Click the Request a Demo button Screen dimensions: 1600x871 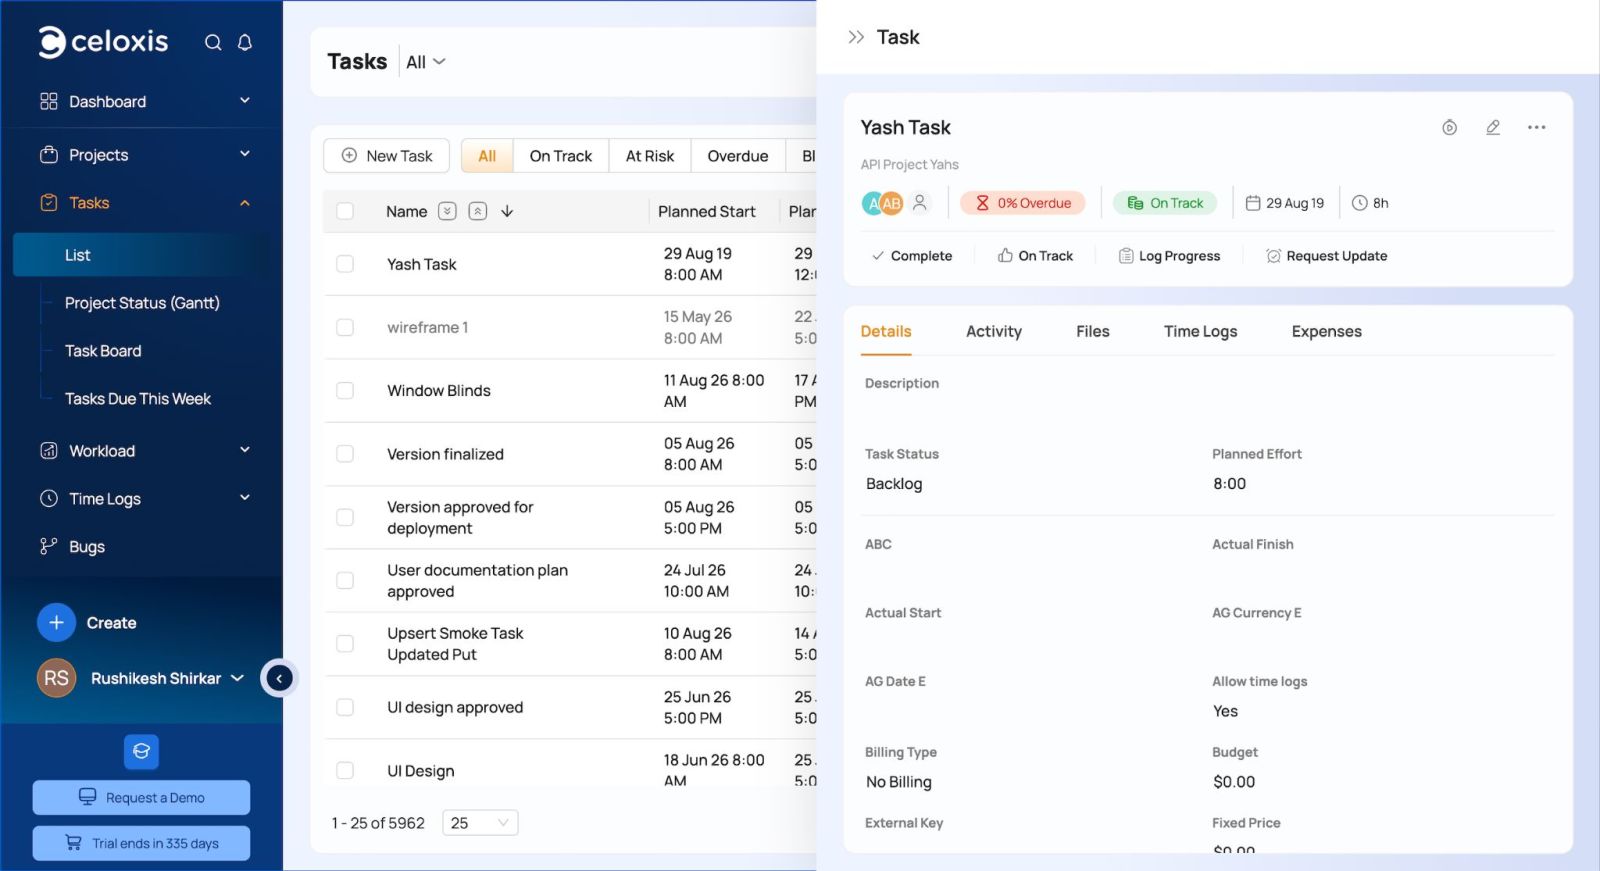[x=141, y=798]
